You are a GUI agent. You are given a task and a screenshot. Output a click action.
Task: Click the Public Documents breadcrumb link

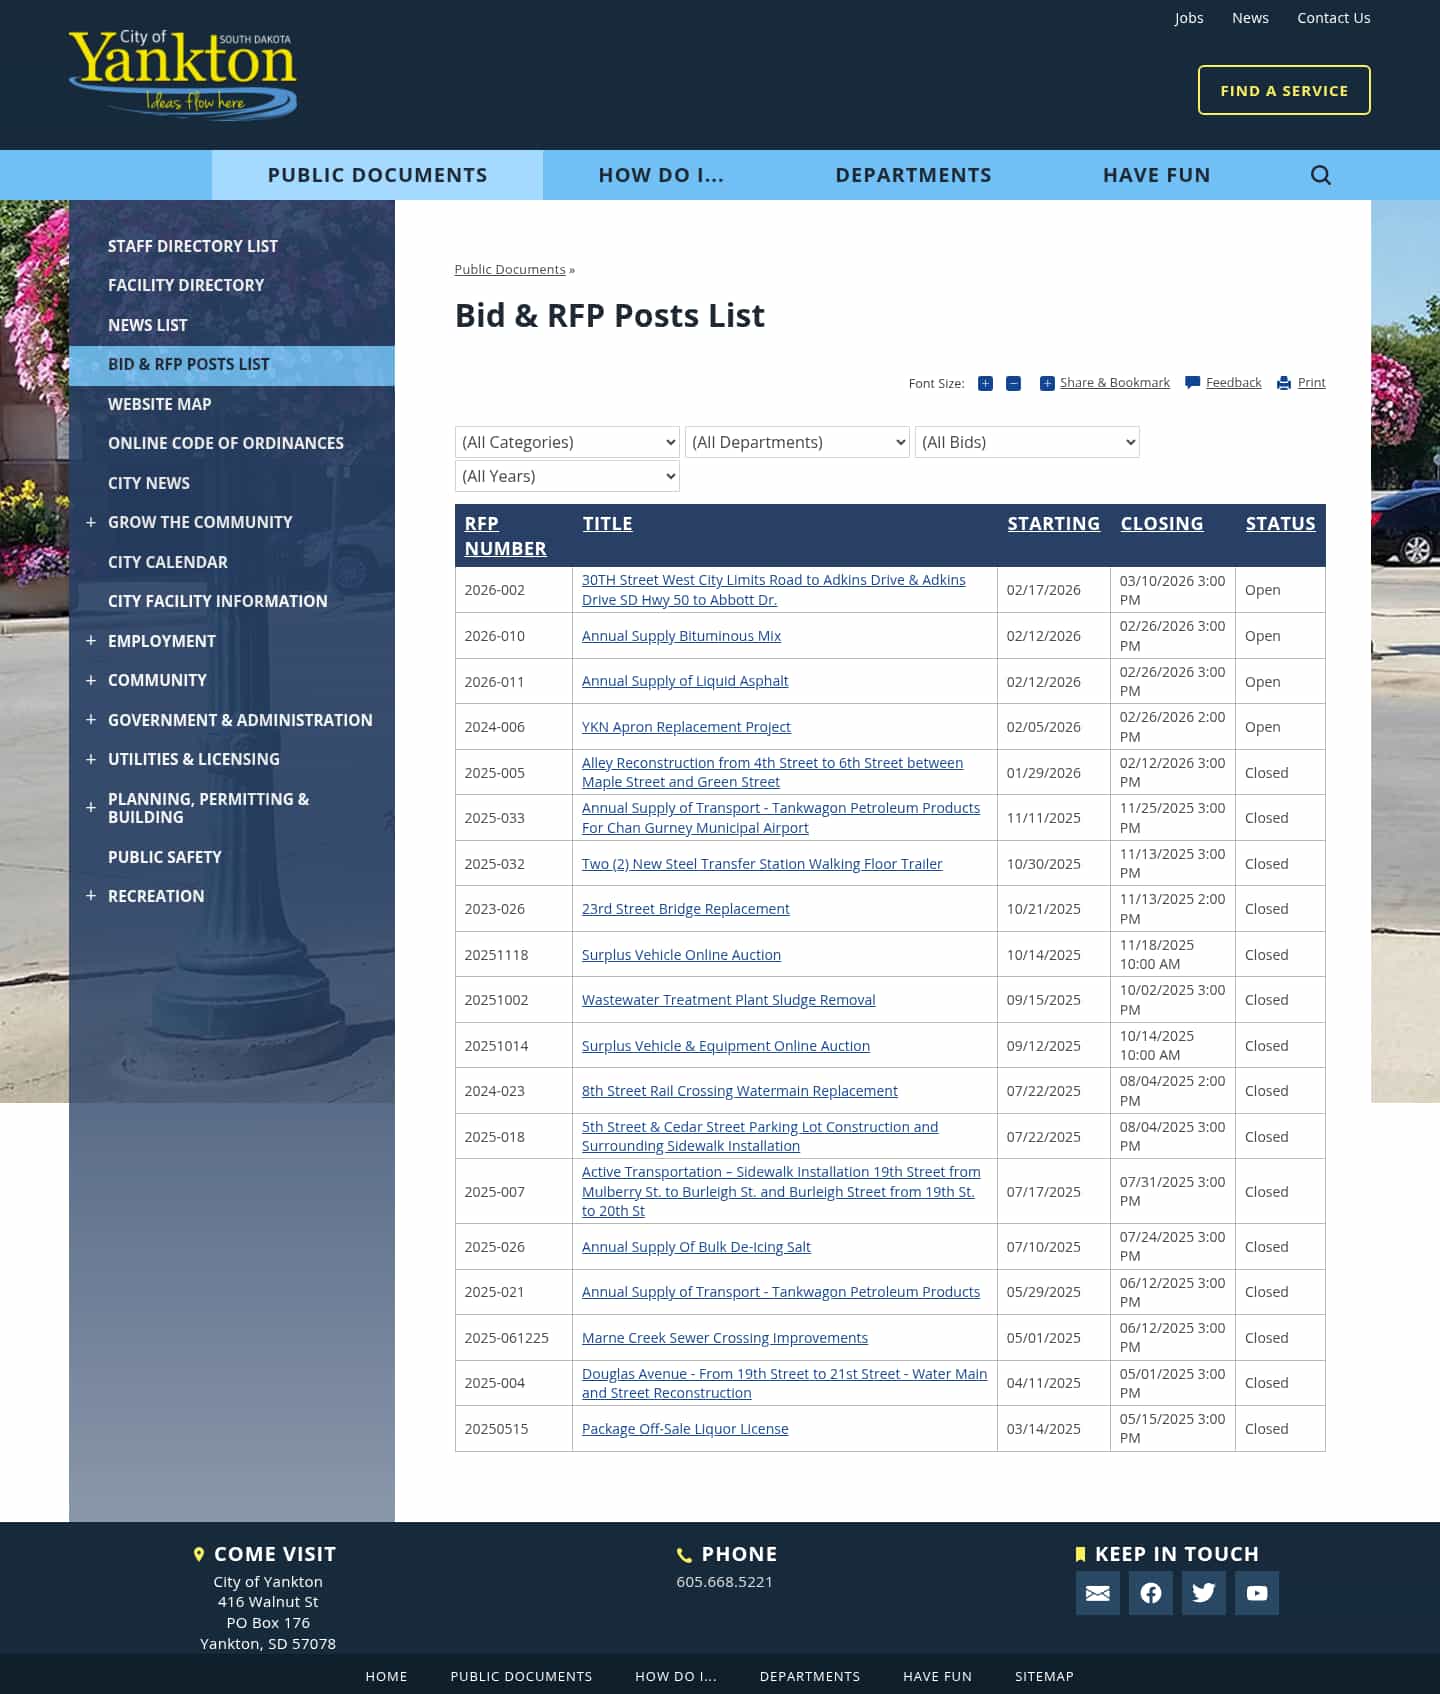[x=510, y=269]
